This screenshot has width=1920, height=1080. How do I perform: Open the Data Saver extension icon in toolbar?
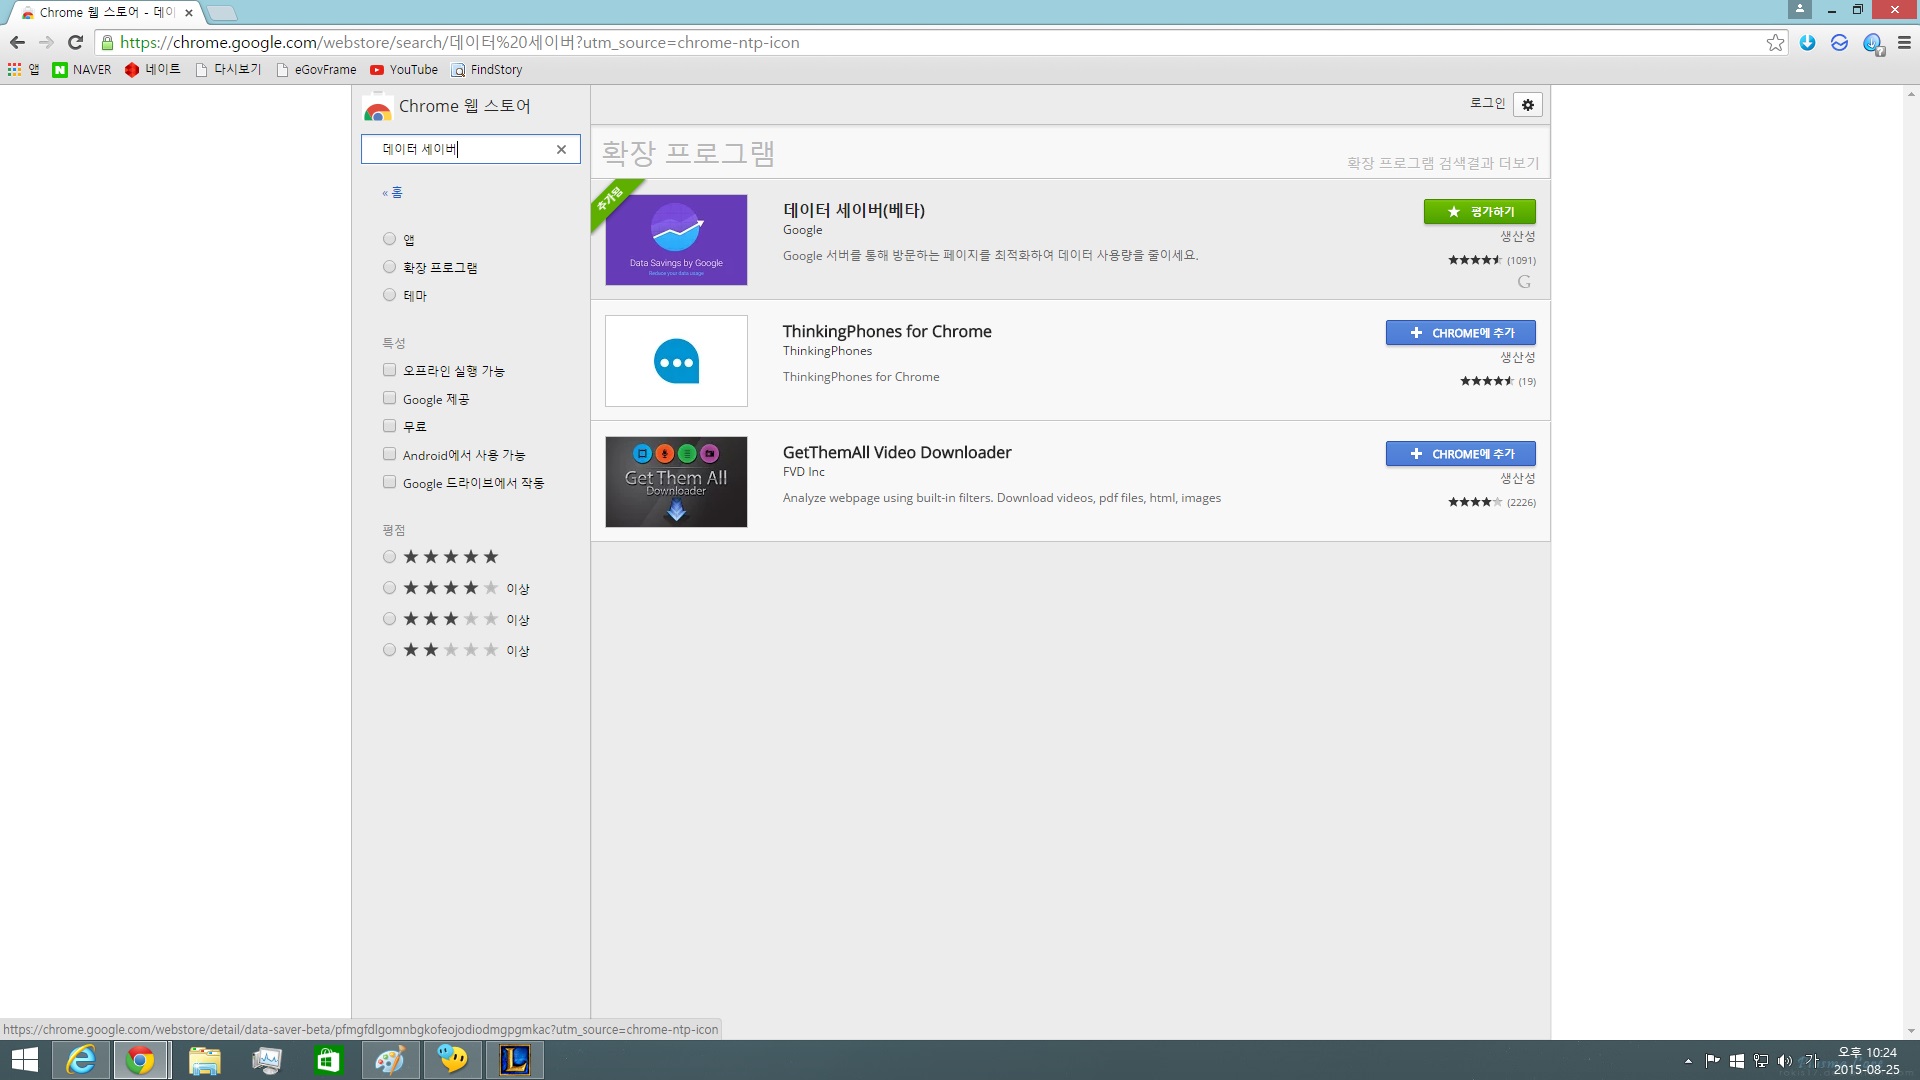[1872, 43]
